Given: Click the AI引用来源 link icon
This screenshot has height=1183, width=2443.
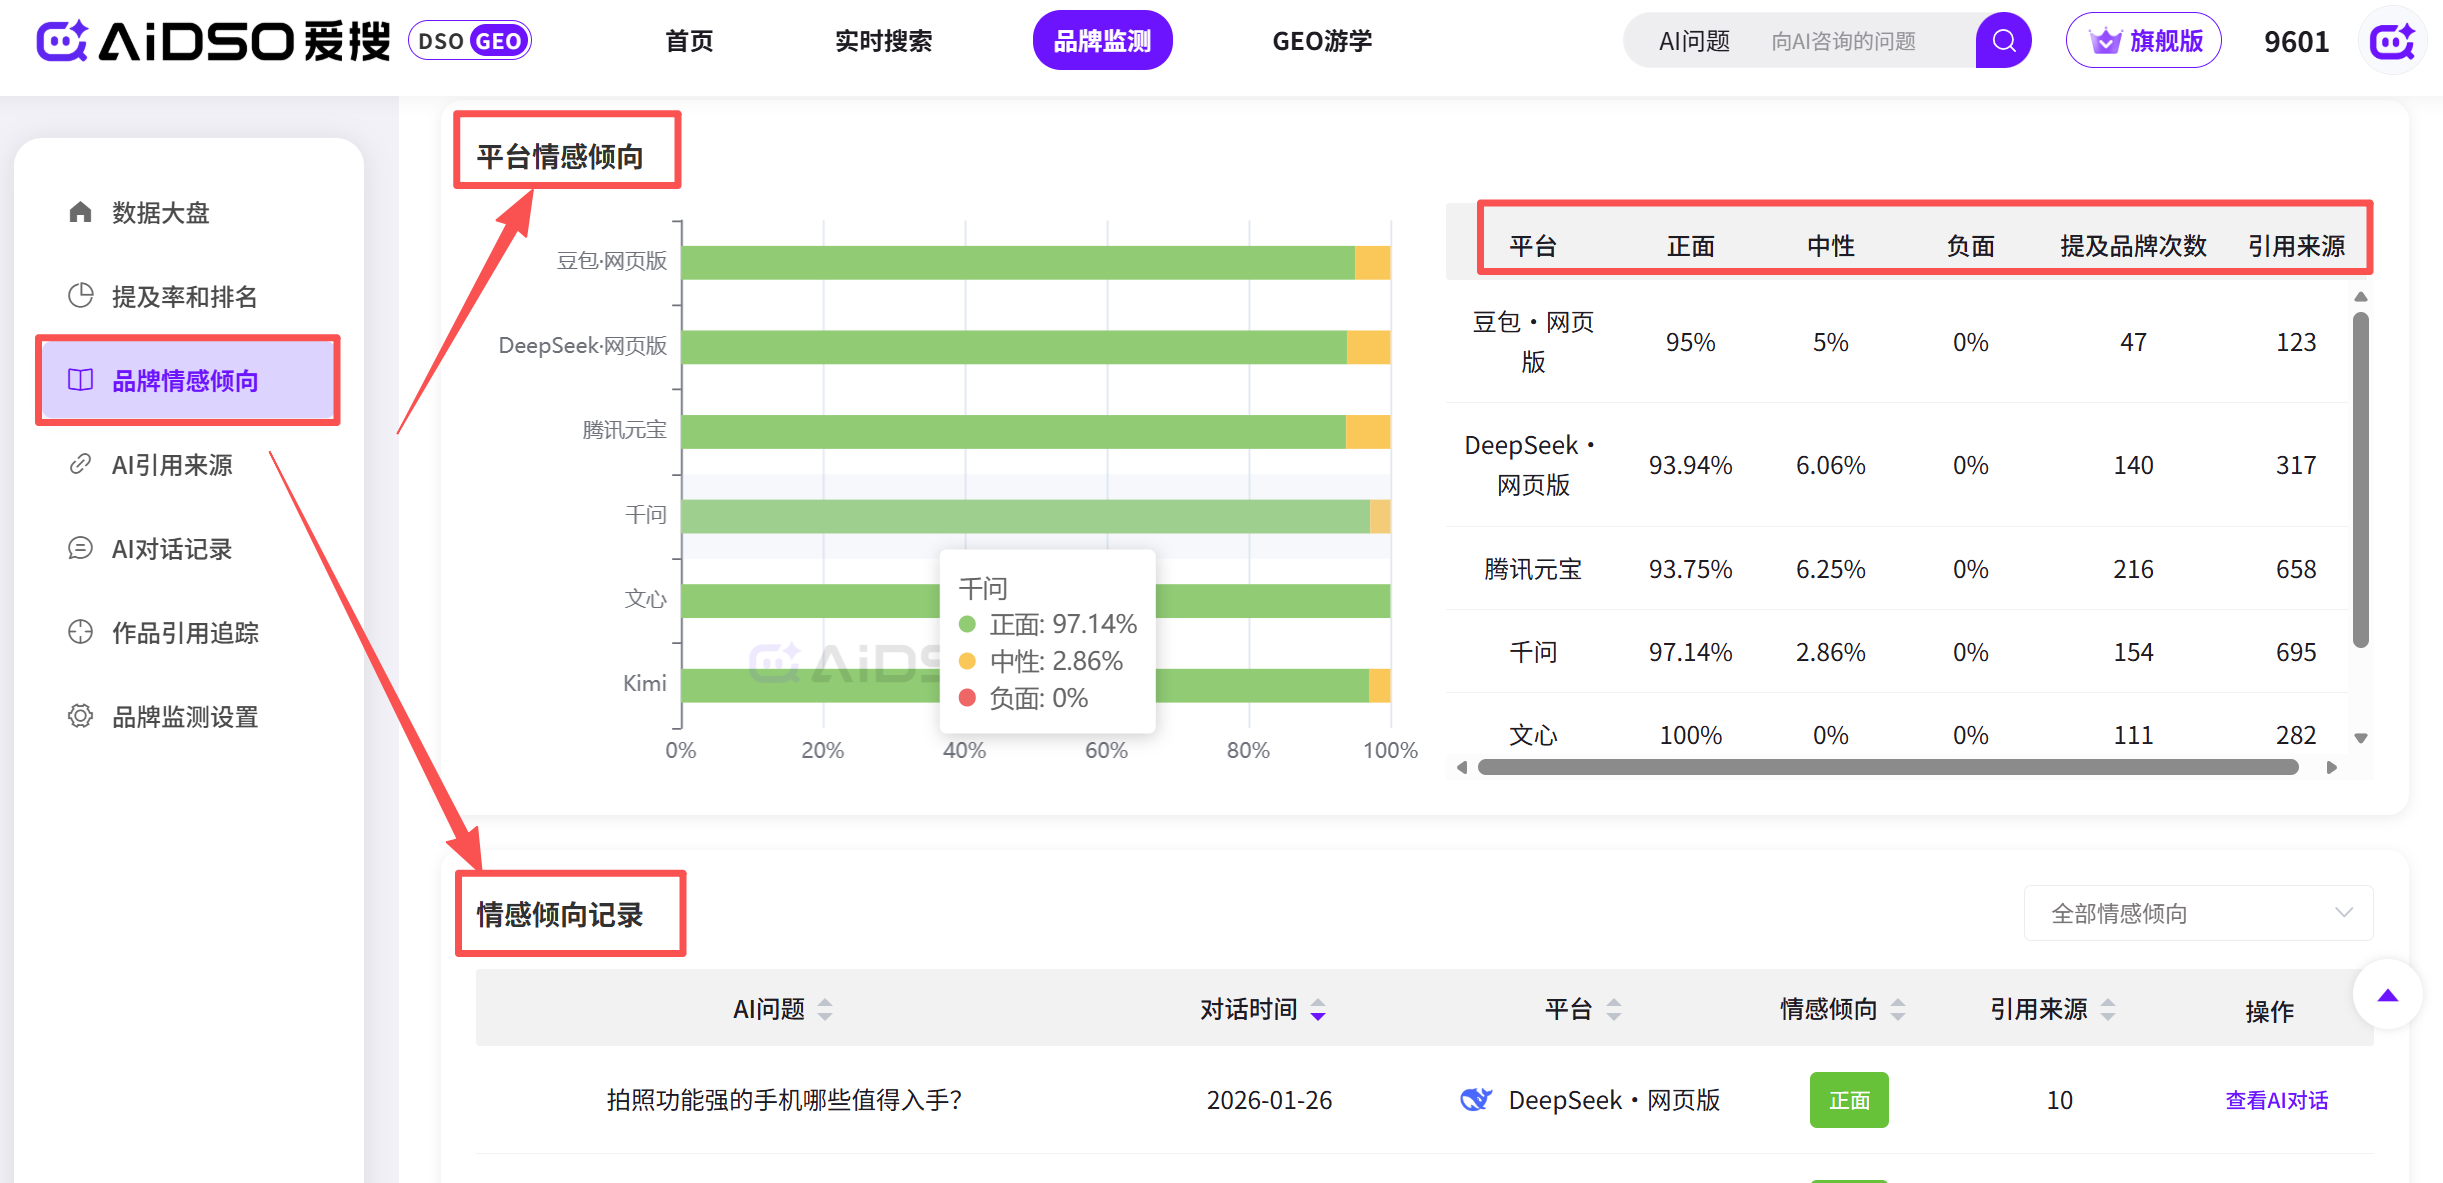Looking at the screenshot, I should pyautogui.click(x=80, y=464).
